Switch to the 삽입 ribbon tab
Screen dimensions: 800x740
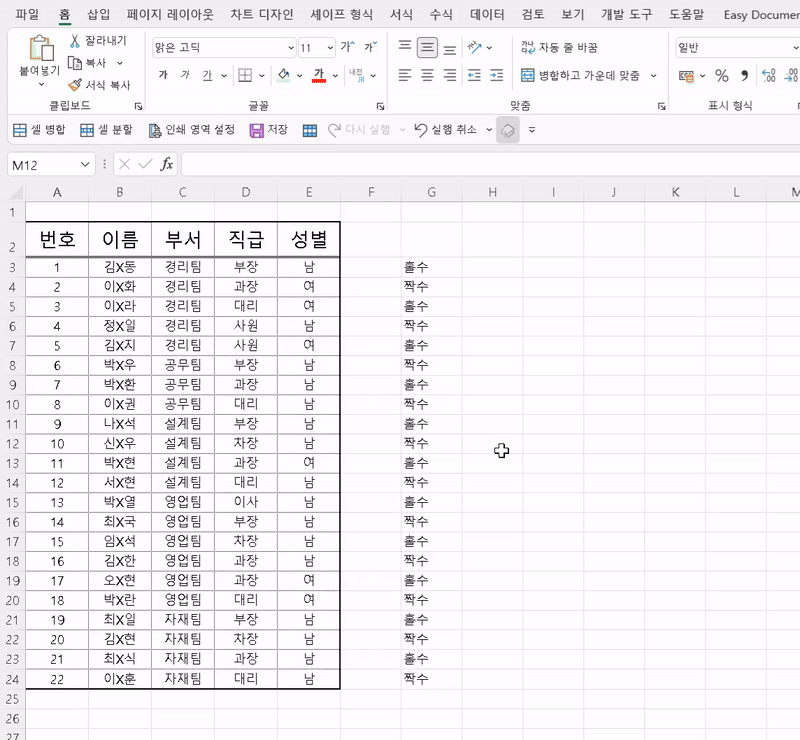point(98,14)
